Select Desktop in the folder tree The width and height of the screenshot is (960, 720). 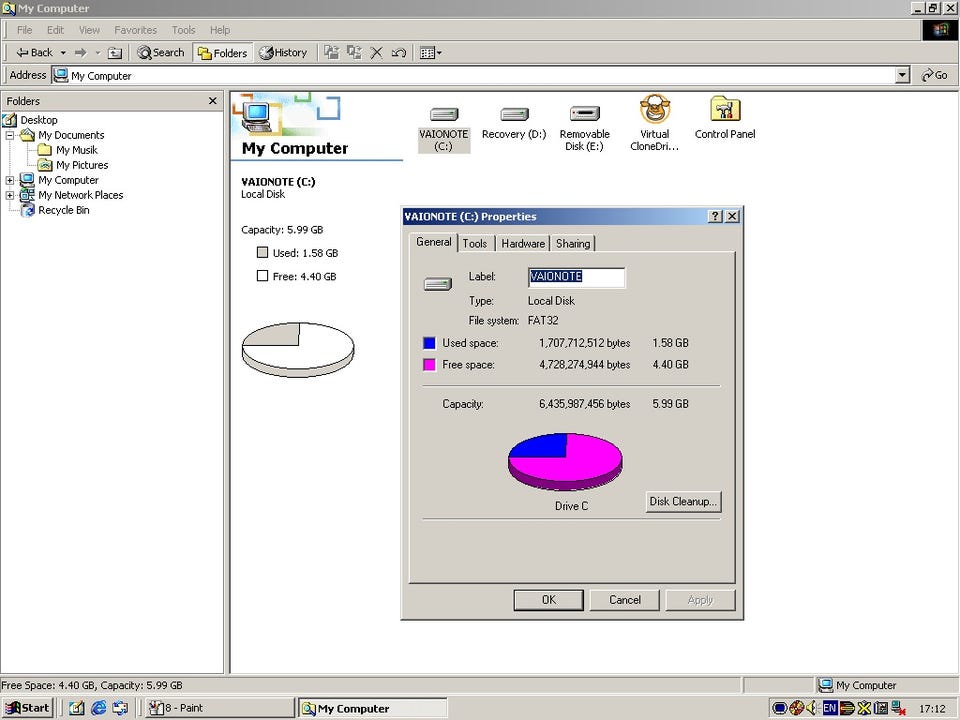pos(39,120)
